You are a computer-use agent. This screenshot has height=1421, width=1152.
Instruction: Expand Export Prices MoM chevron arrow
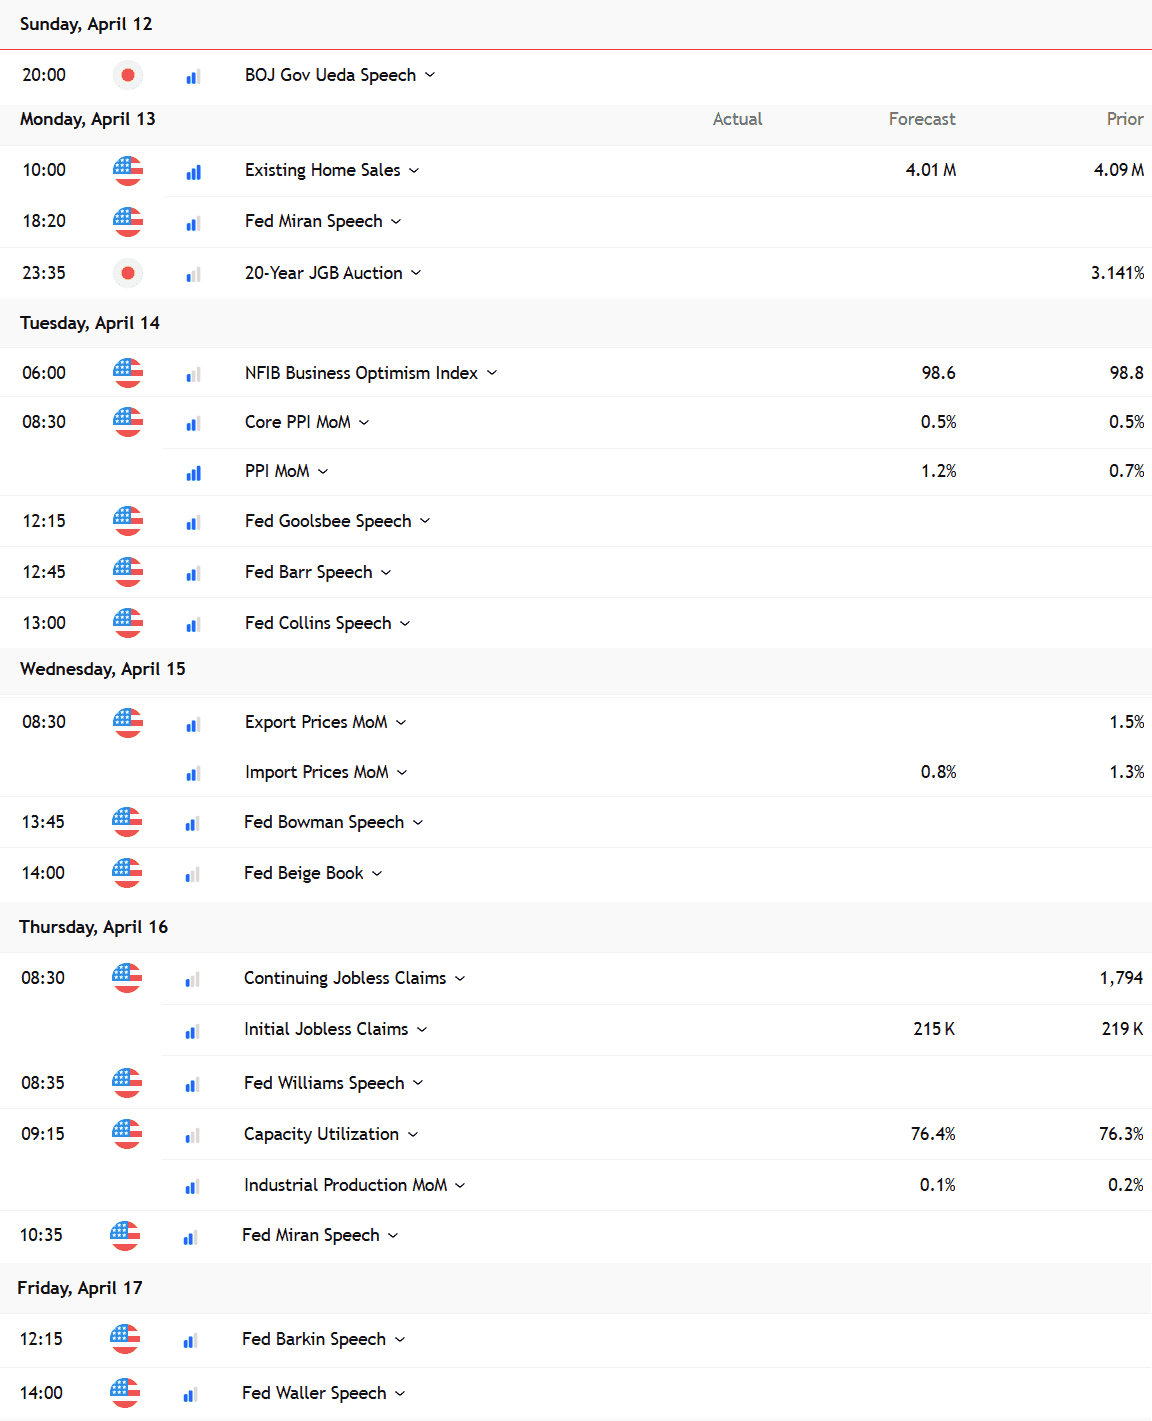click(x=401, y=723)
